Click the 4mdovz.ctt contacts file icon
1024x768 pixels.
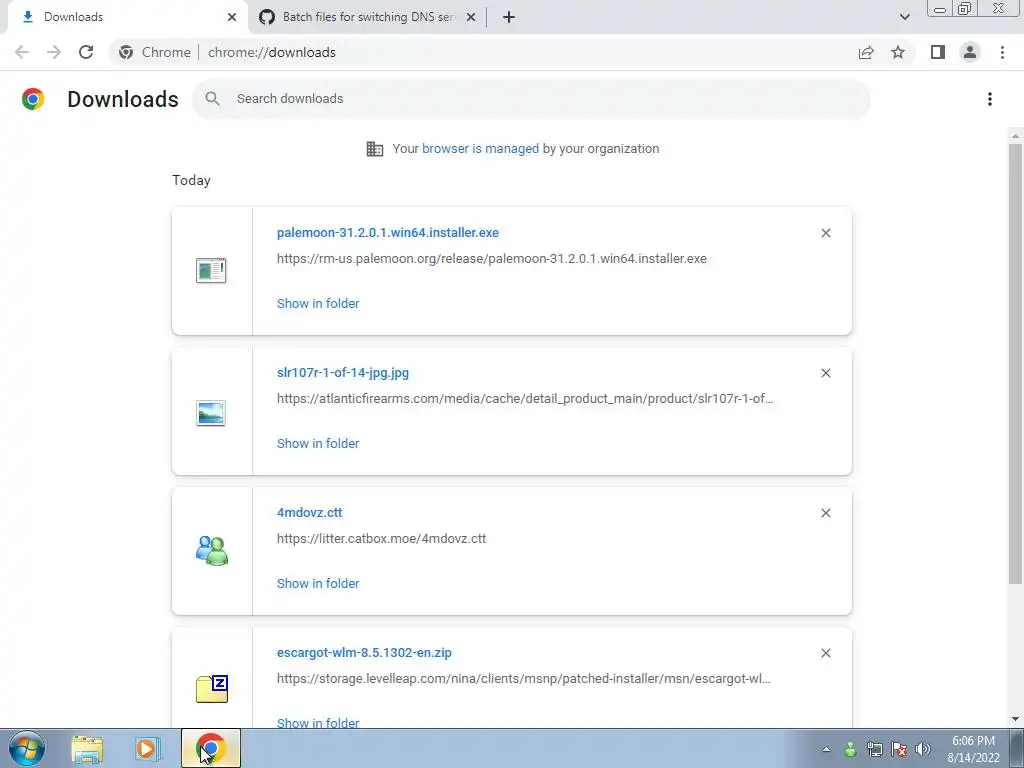[212, 551]
